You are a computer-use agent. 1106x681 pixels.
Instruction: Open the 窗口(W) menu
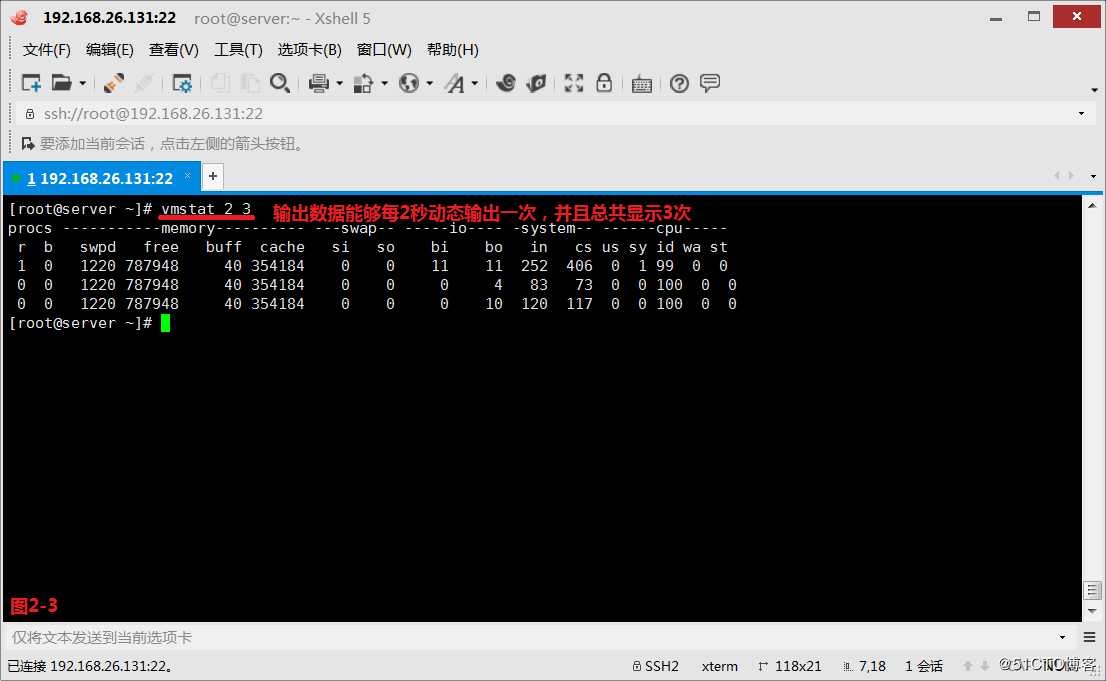point(384,49)
